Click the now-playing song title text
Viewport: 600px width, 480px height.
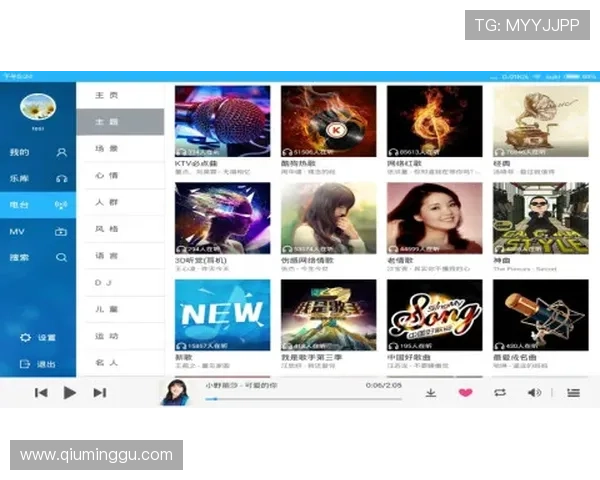click(x=241, y=385)
